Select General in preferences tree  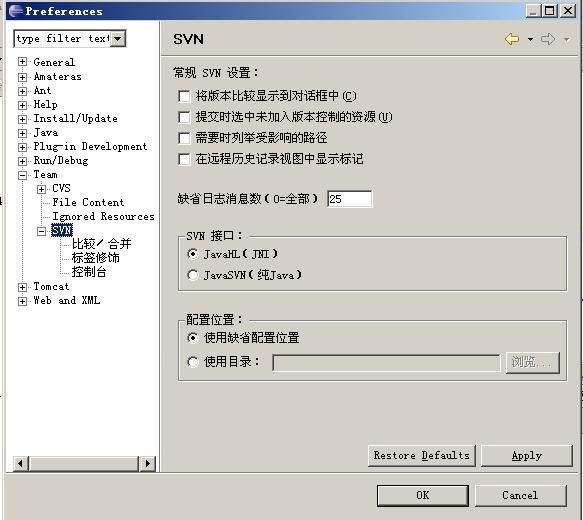pos(54,62)
